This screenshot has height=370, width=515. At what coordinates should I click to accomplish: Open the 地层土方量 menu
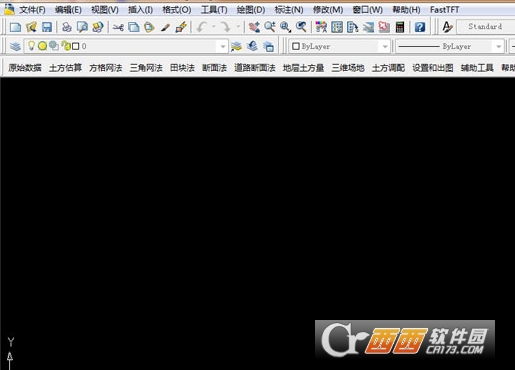[x=303, y=68]
